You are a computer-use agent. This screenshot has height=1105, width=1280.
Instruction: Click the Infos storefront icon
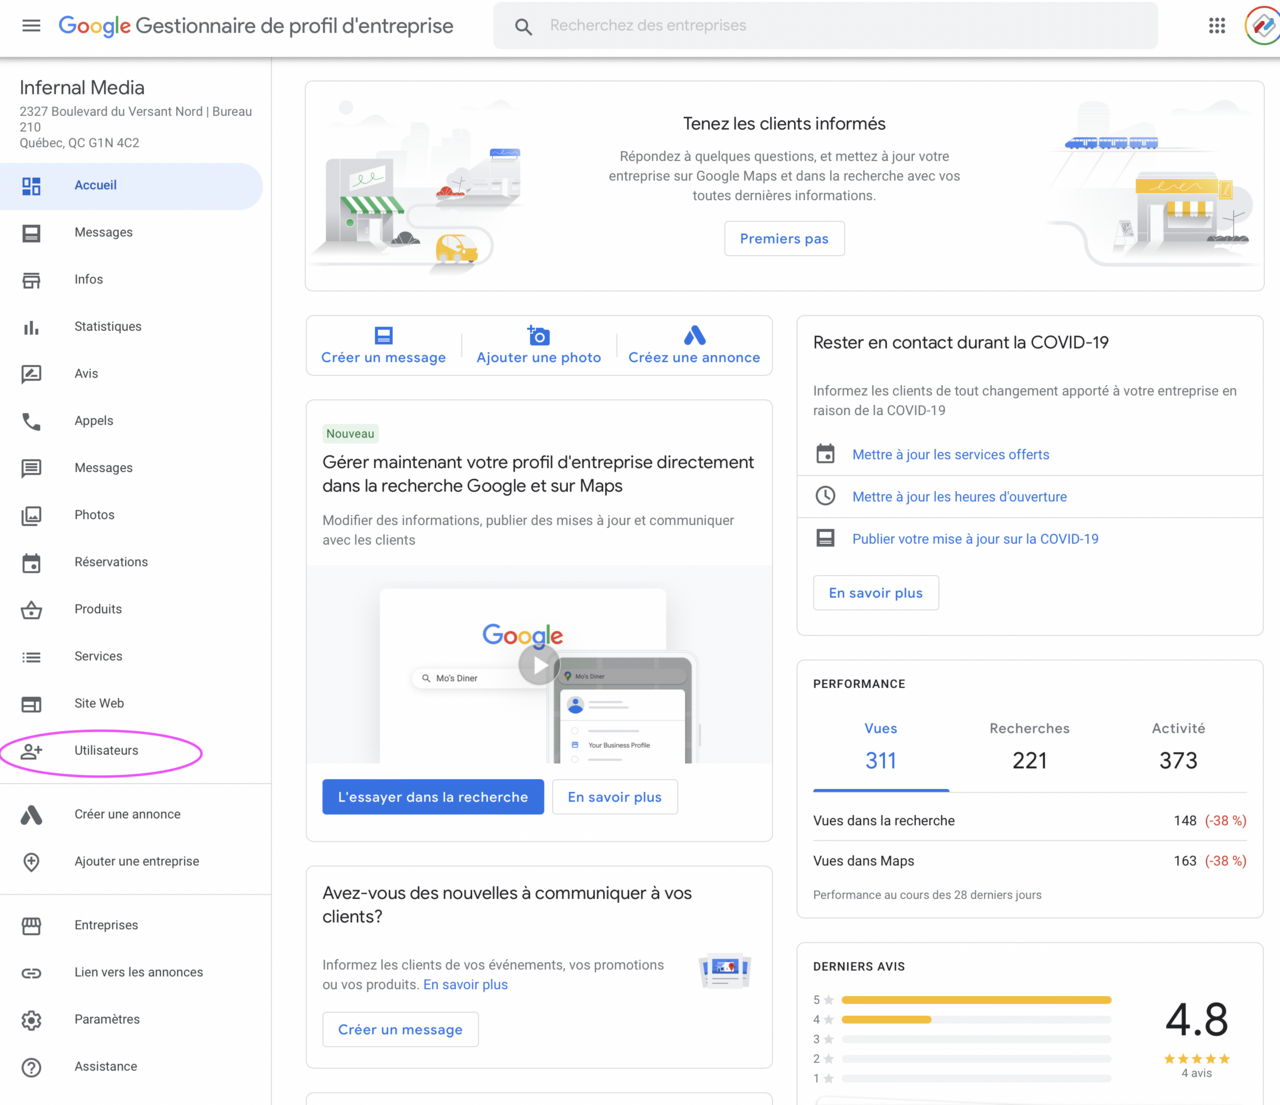tap(32, 280)
